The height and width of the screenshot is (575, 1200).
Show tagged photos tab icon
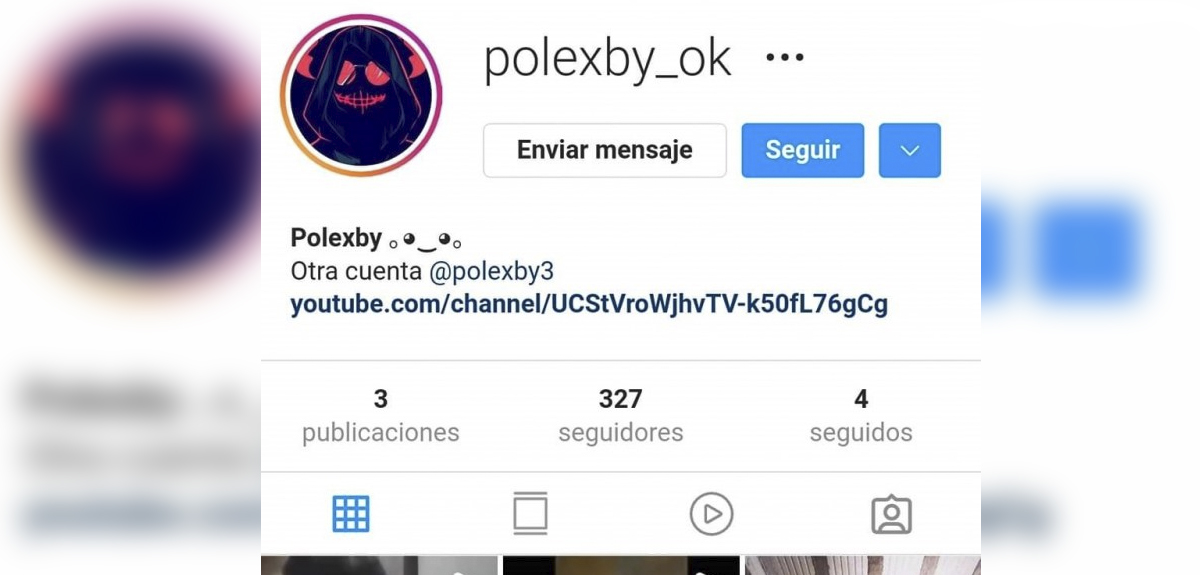pos(891,514)
